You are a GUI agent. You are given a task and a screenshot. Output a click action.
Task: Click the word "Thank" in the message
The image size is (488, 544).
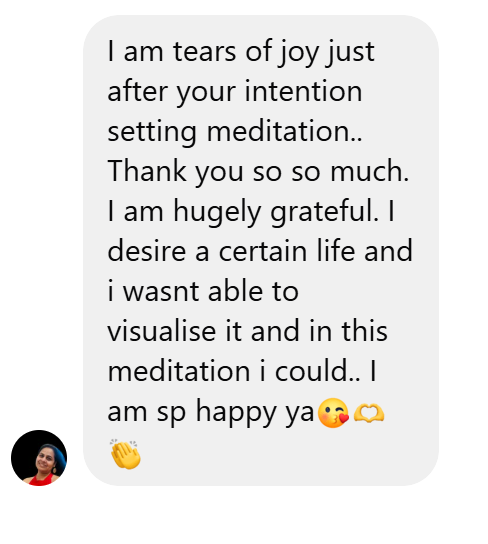tap(147, 171)
